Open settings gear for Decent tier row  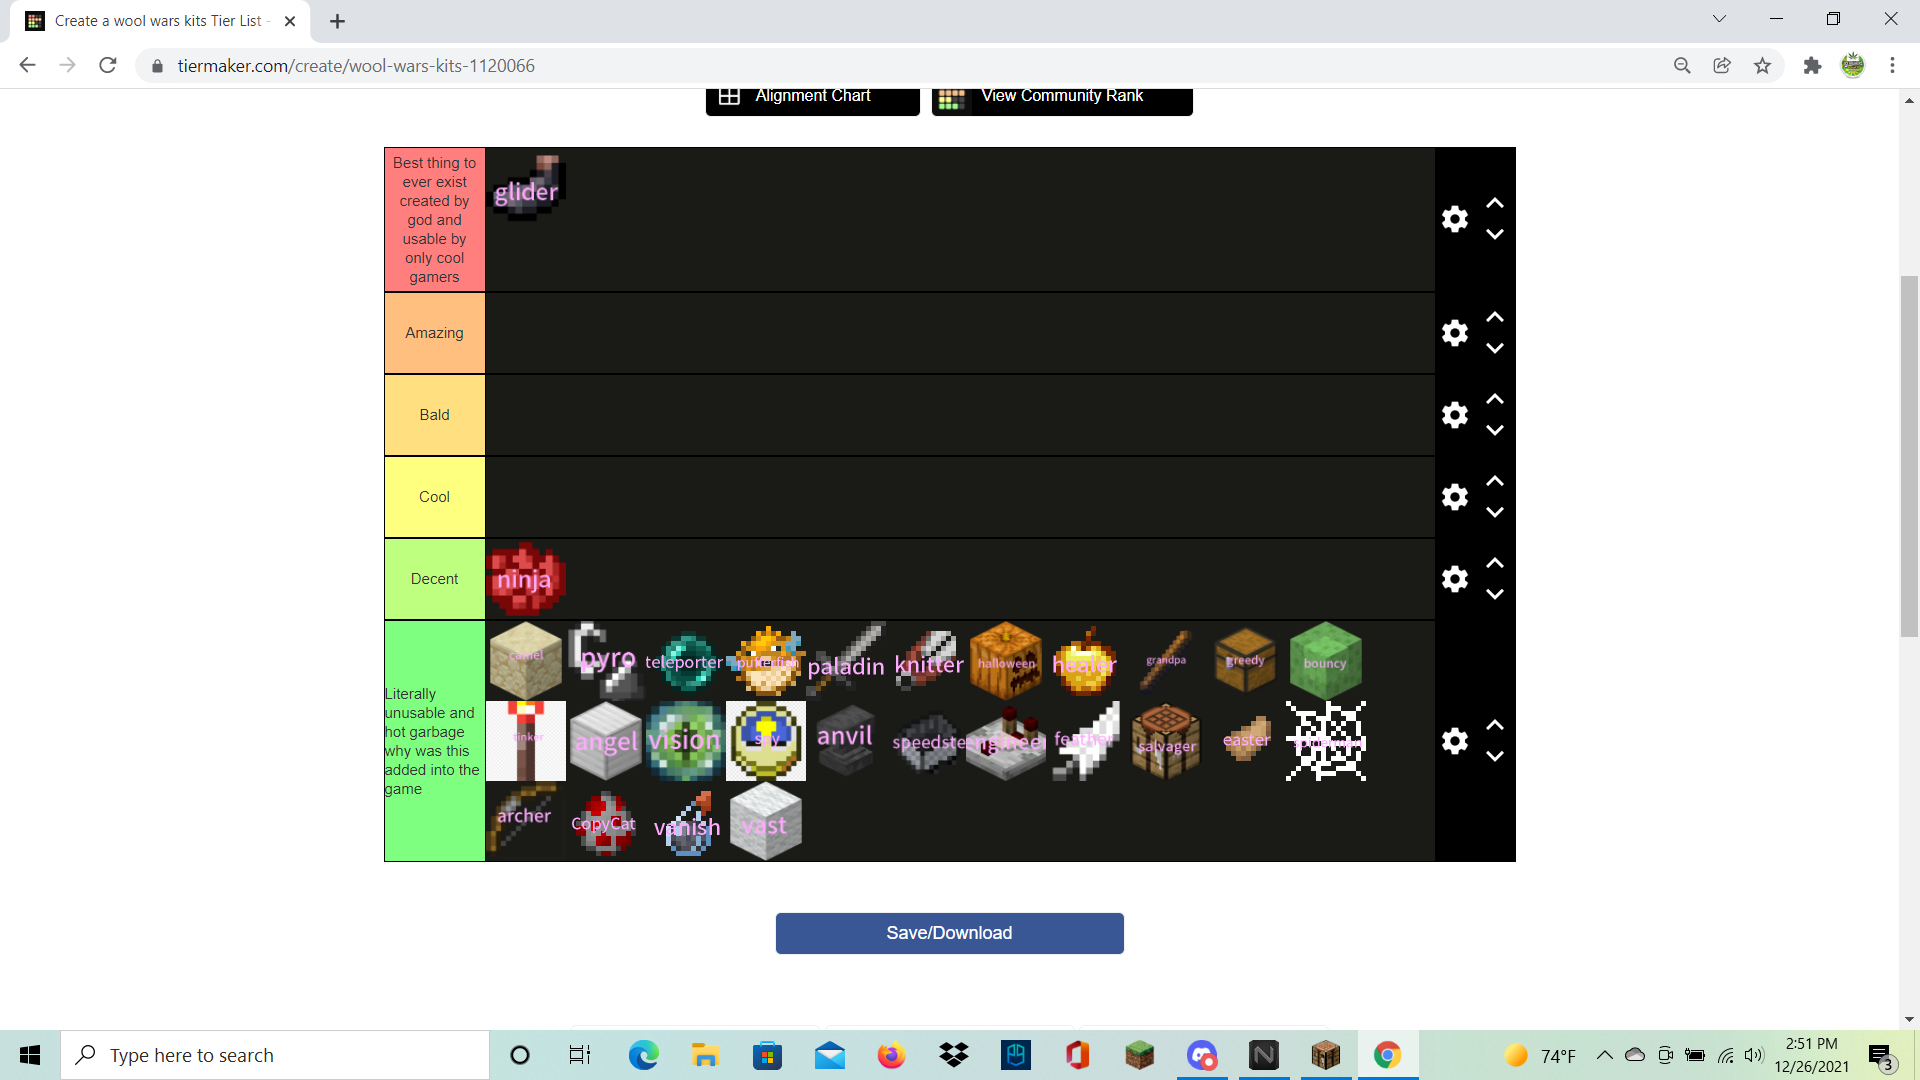click(1455, 579)
